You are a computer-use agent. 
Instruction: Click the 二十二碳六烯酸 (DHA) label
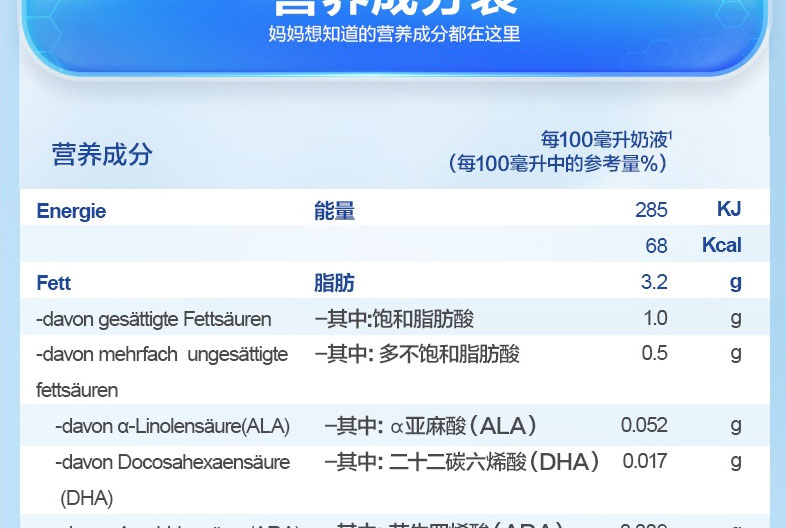tap(462, 462)
